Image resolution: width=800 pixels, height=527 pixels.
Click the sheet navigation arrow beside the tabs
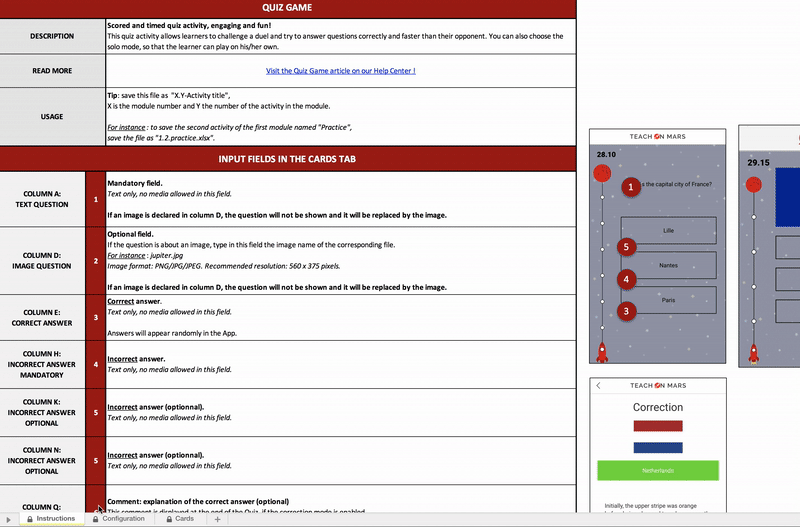point(8,519)
